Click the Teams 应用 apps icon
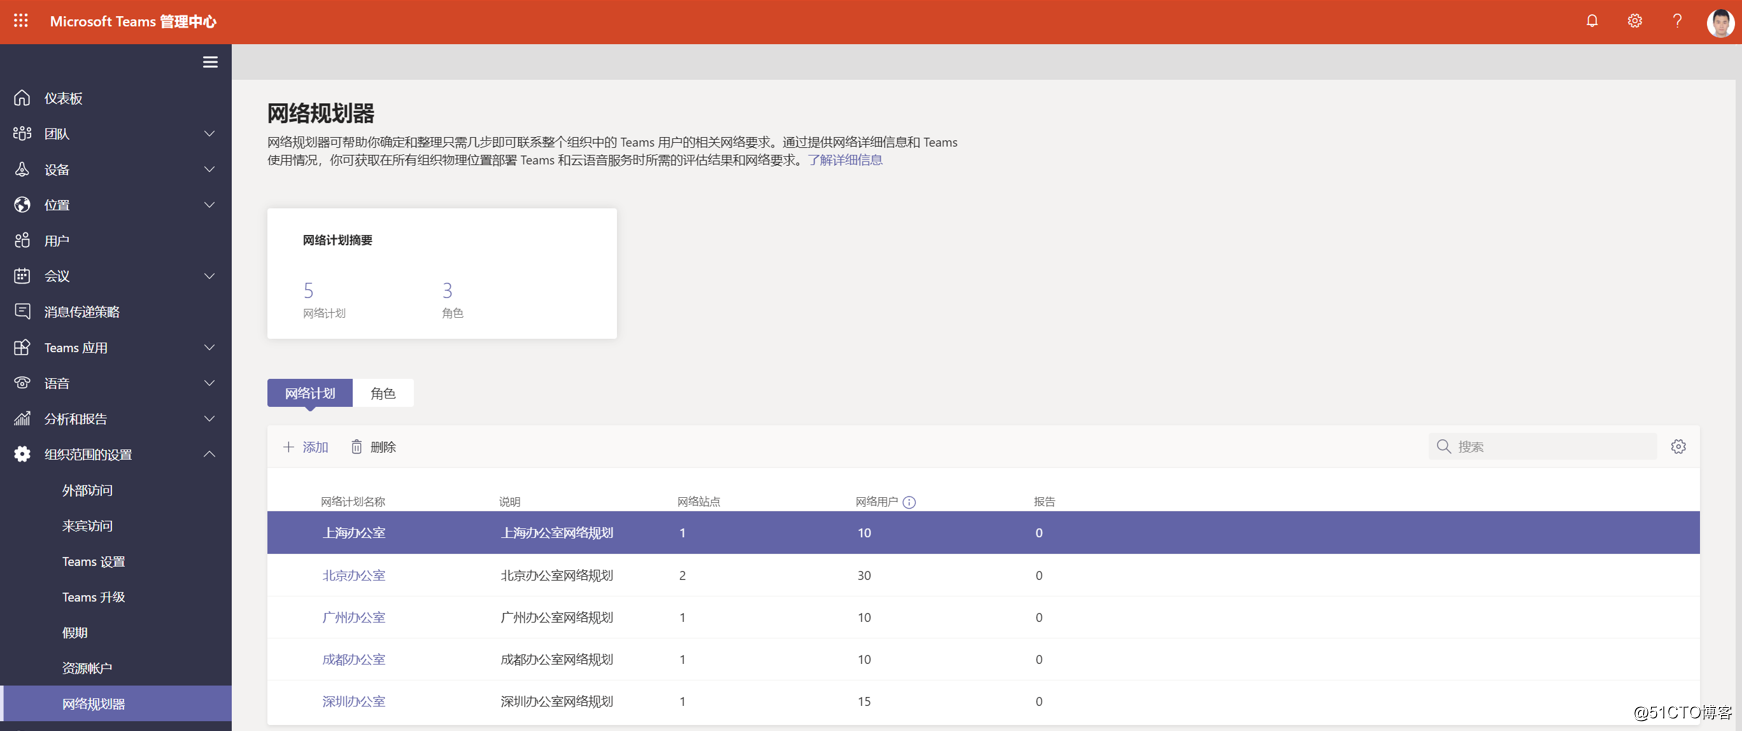Screen dimensions: 1742x731 [22, 347]
